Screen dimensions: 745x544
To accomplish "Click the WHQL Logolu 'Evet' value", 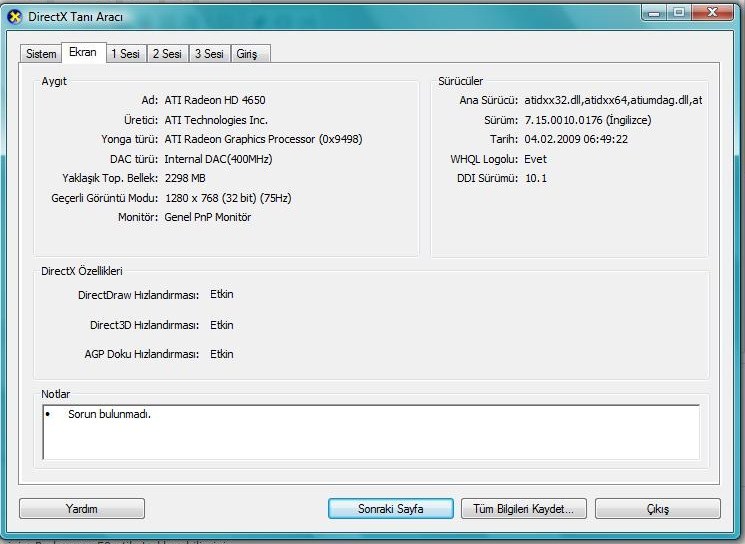I will (x=535, y=159).
